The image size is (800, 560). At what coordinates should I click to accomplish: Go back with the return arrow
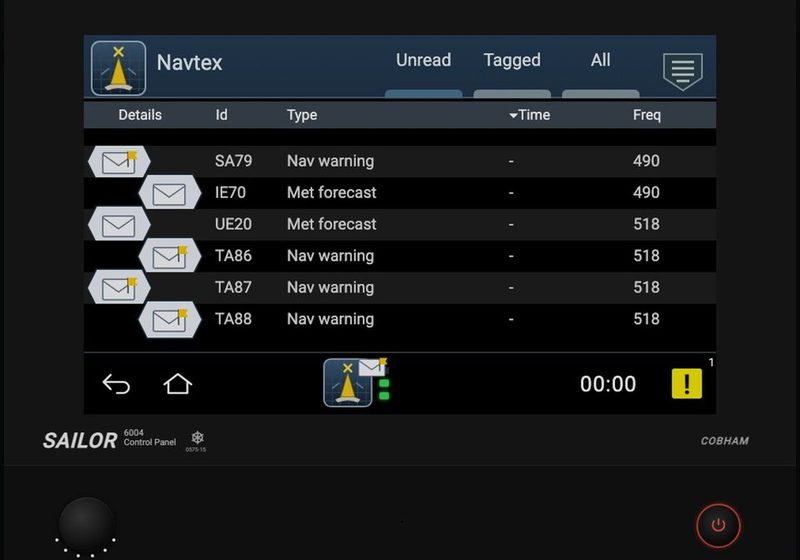pyautogui.click(x=116, y=384)
